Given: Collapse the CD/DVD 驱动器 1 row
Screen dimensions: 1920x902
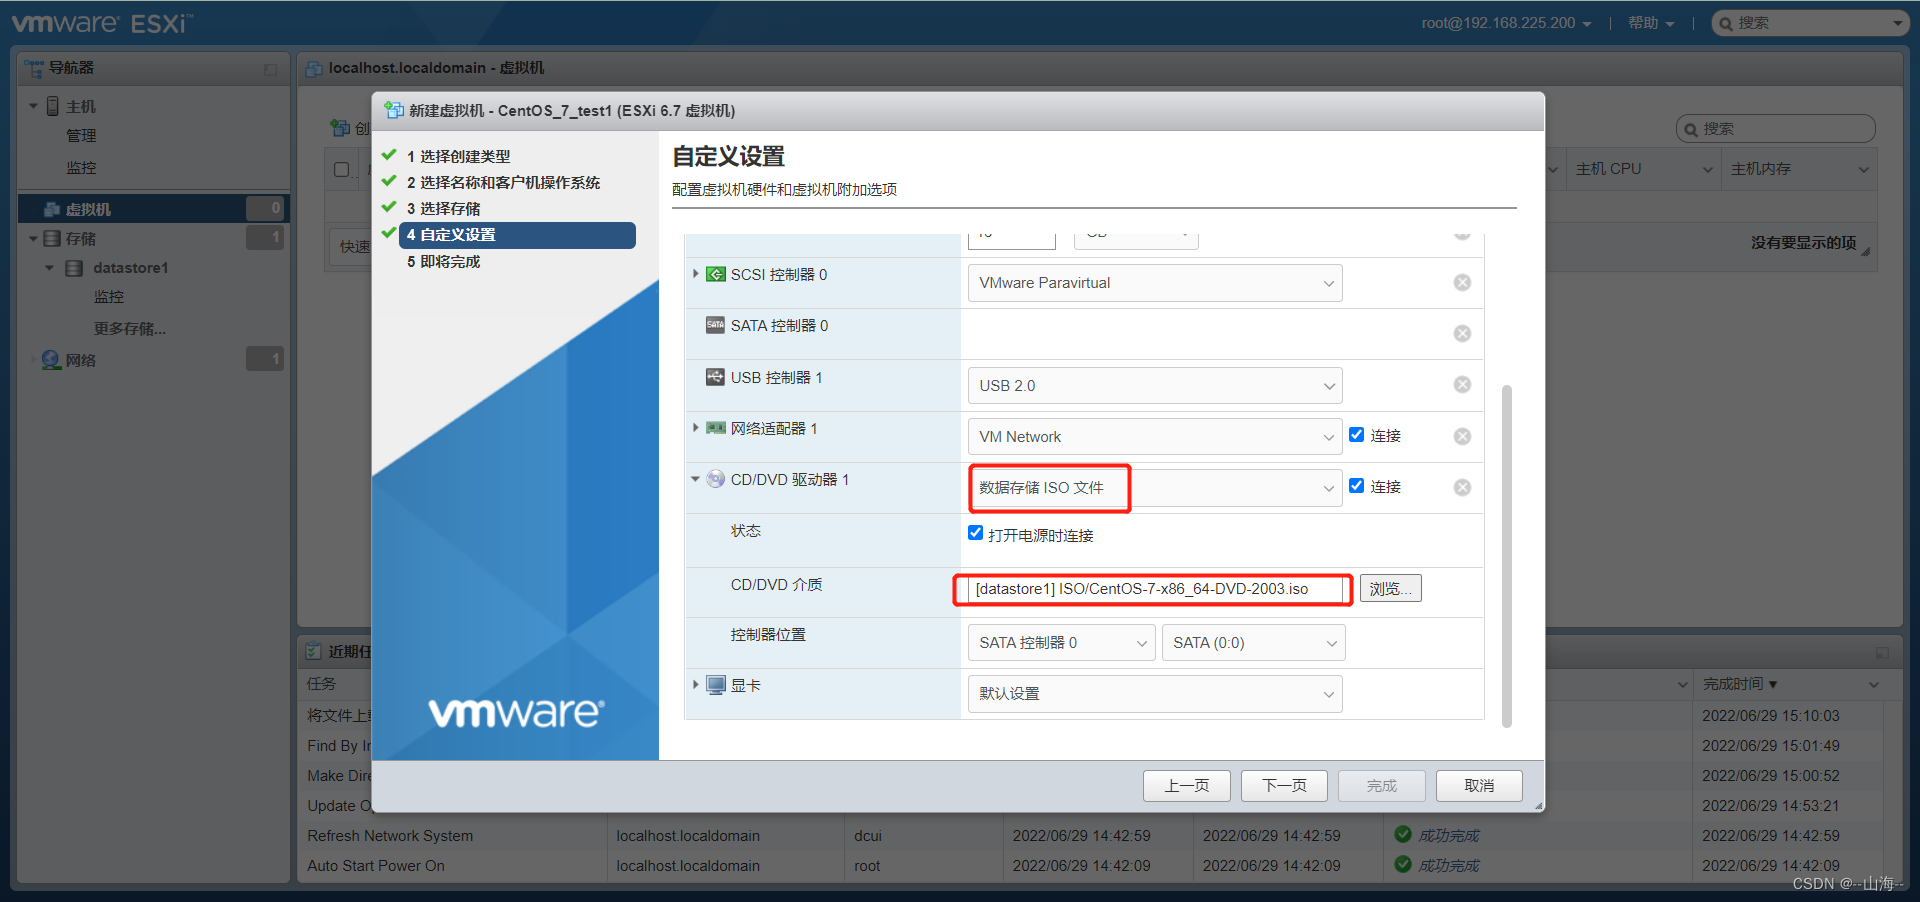Looking at the screenshot, I should coord(696,479).
